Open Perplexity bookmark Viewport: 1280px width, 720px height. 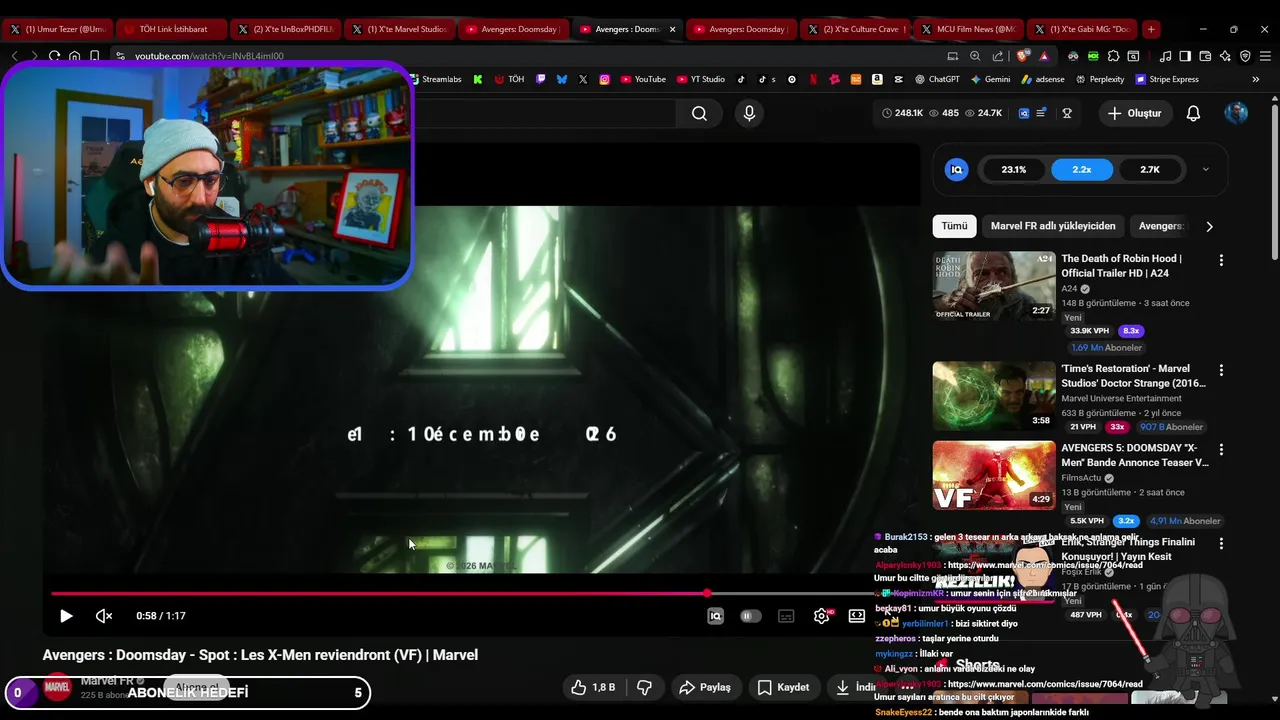click(1100, 79)
